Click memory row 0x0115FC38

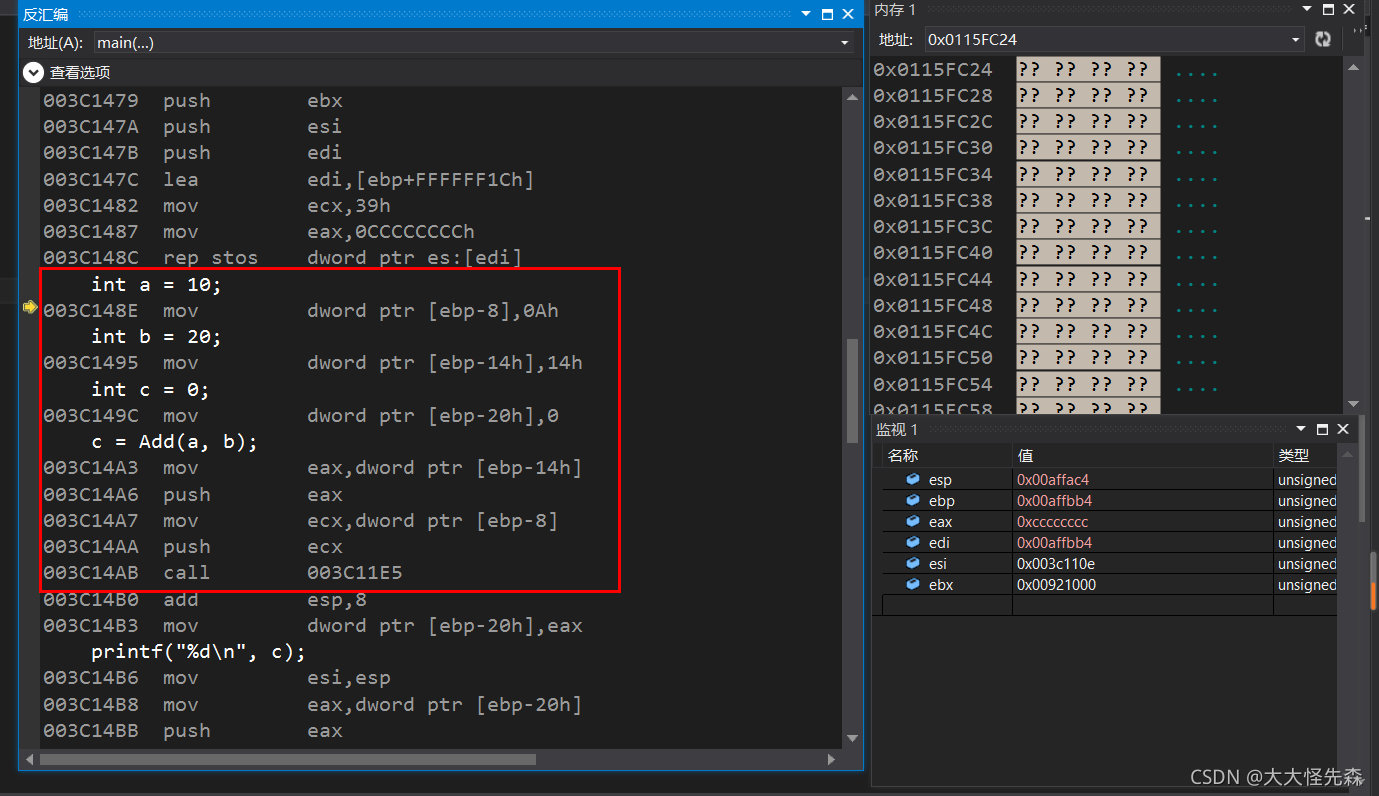[1047, 200]
